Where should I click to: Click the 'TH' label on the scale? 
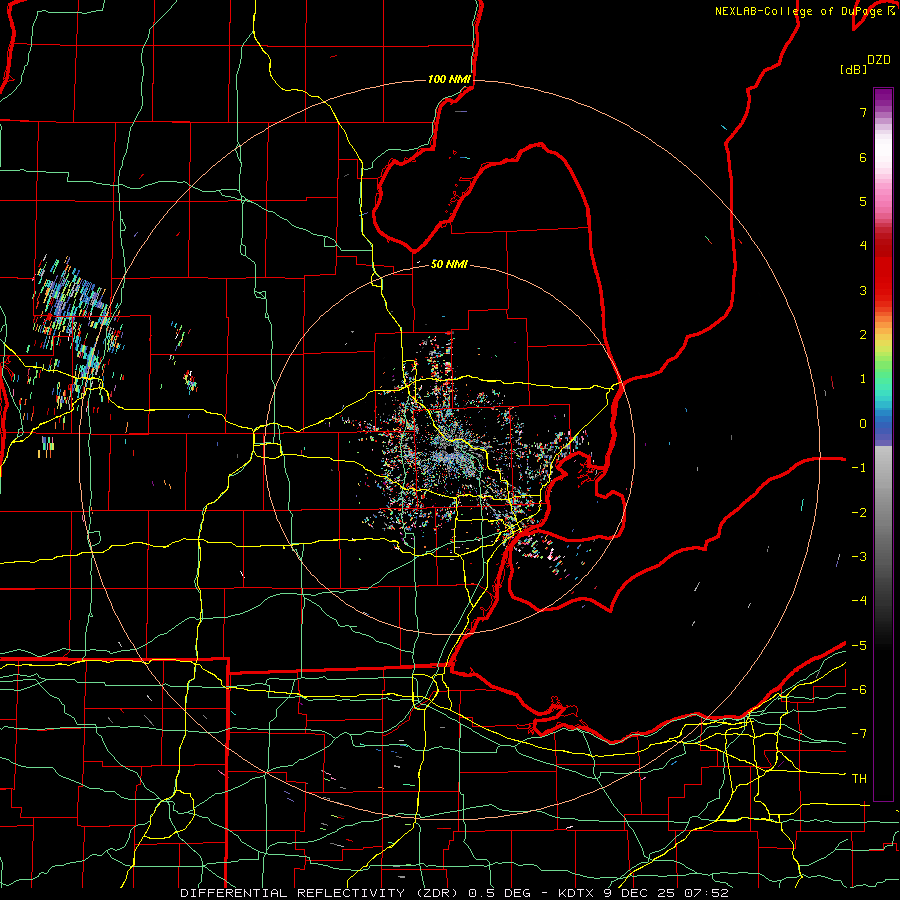(859, 779)
